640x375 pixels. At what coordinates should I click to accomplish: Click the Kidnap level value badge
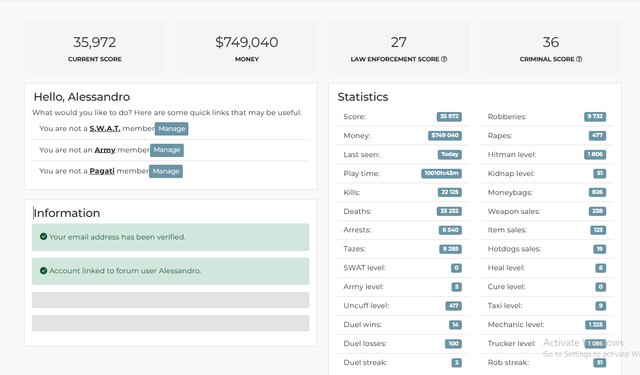point(600,173)
